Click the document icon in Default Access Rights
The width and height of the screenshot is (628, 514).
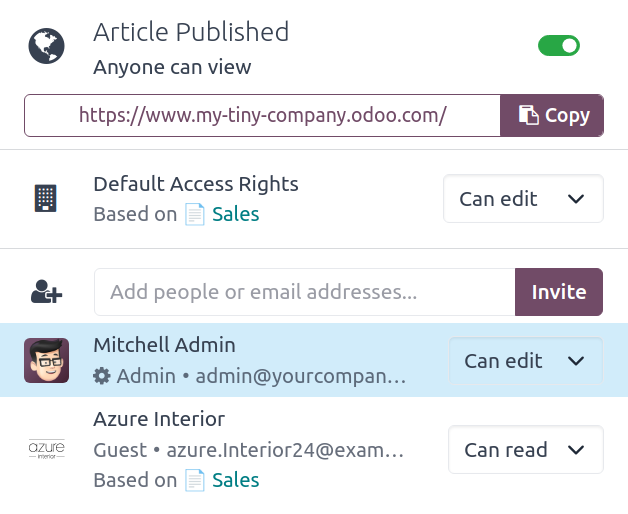tap(194, 214)
